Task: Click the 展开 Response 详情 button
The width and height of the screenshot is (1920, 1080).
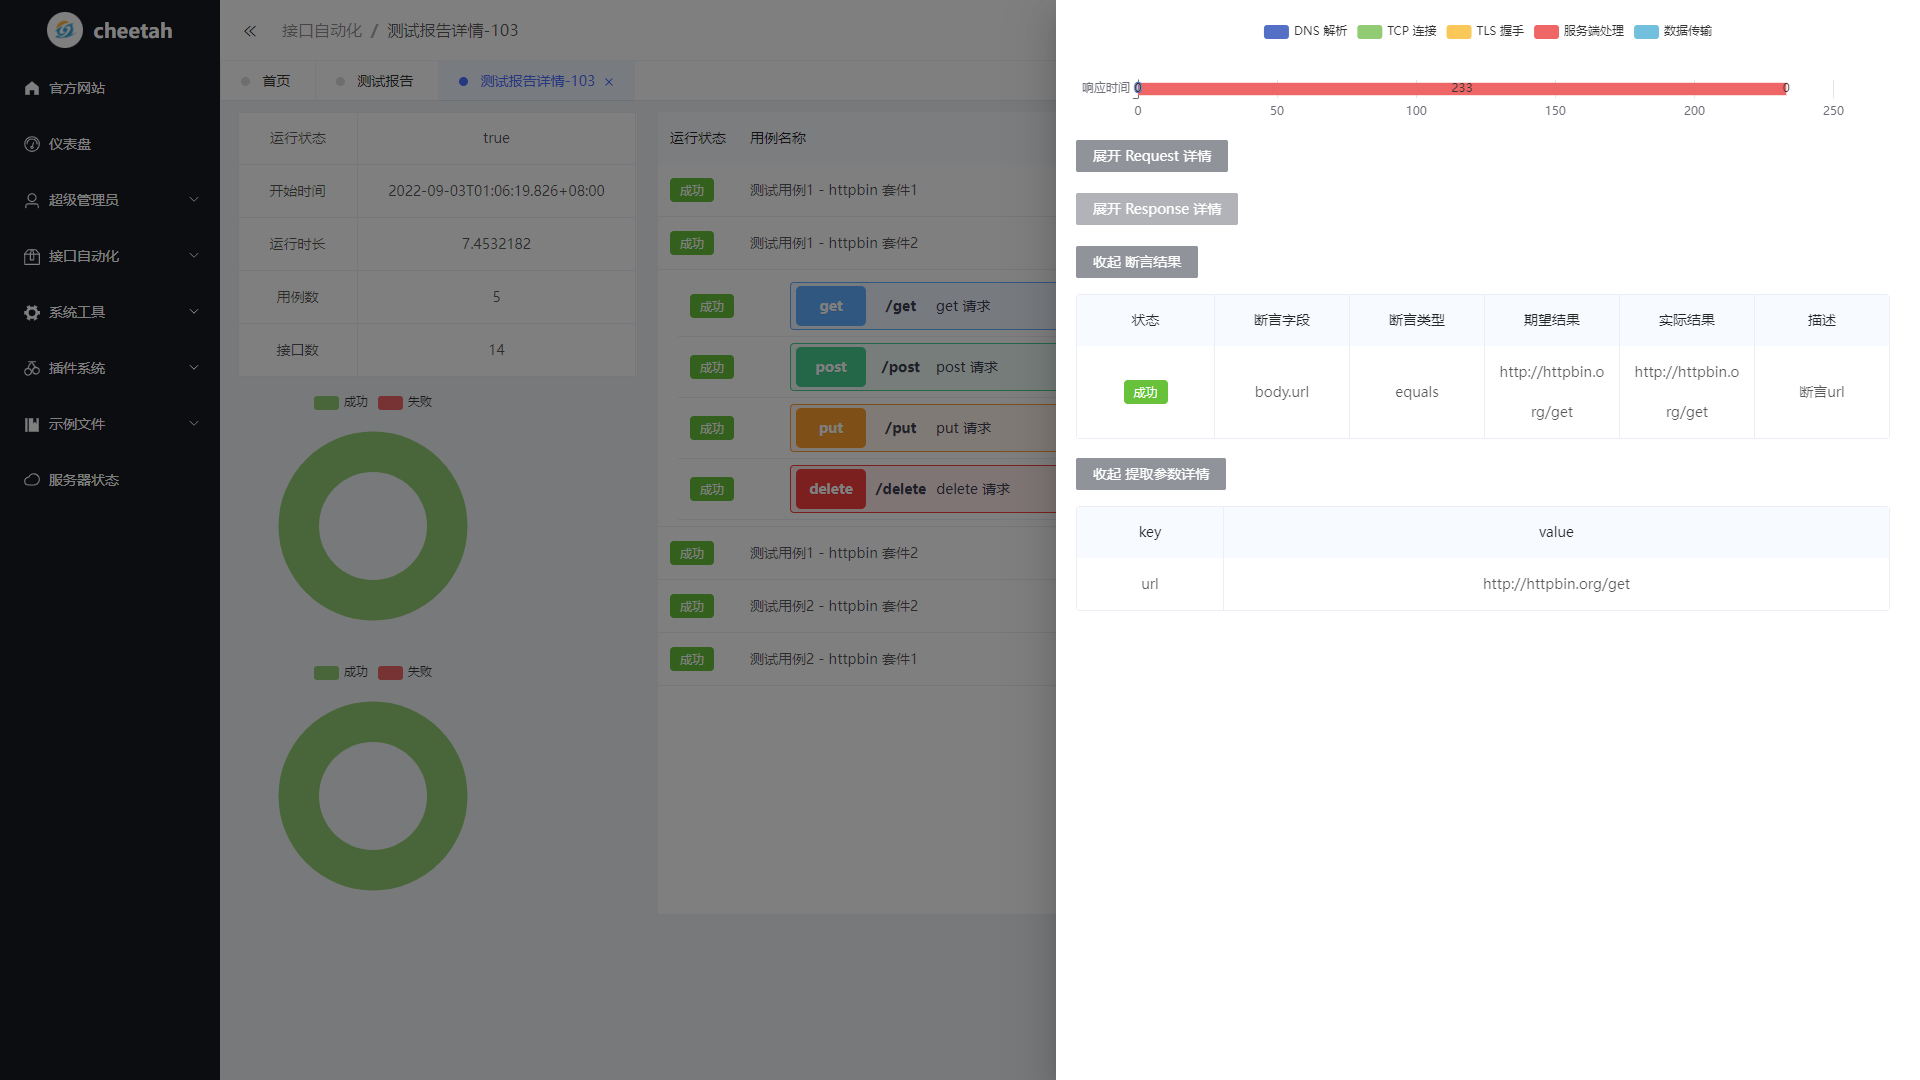Action: click(x=1156, y=209)
